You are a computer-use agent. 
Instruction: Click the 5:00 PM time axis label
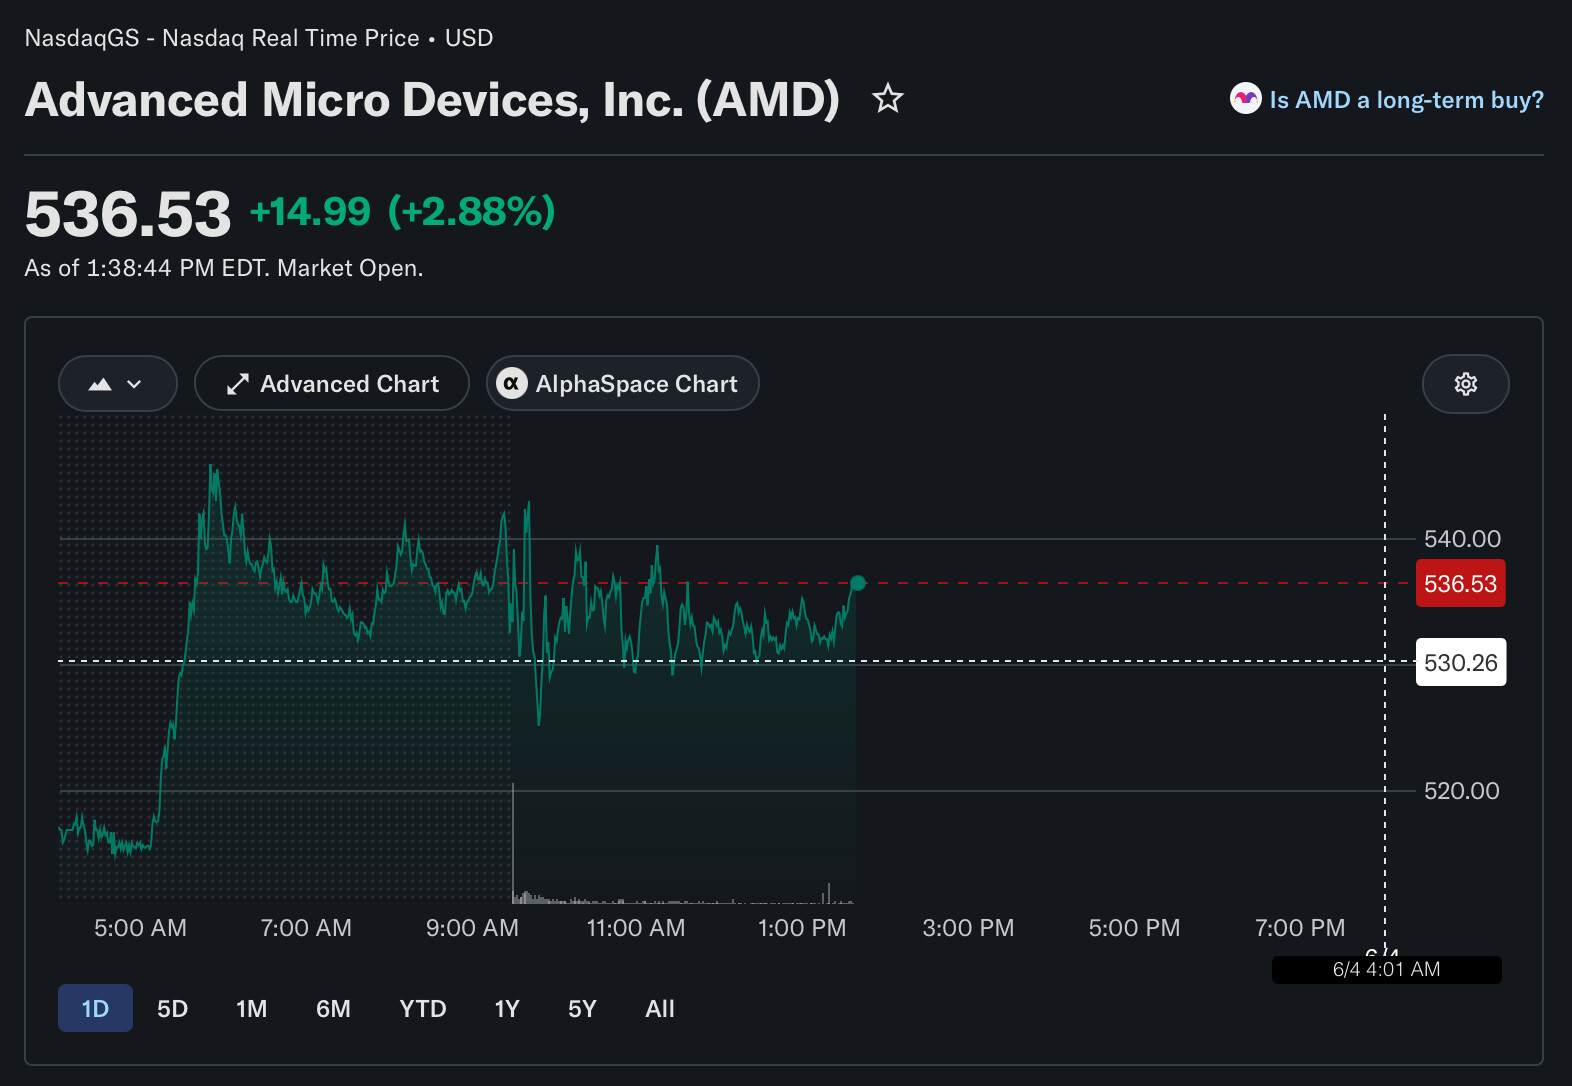(1134, 928)
